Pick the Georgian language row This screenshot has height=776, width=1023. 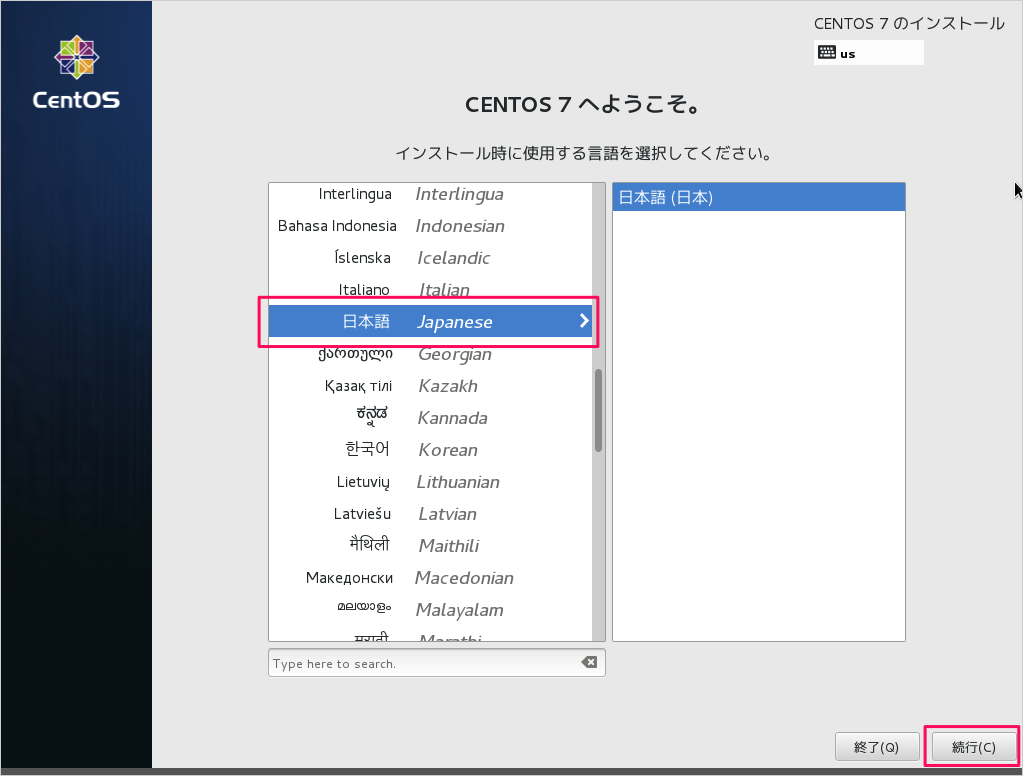pyautogui.click(x=431, y=354)
